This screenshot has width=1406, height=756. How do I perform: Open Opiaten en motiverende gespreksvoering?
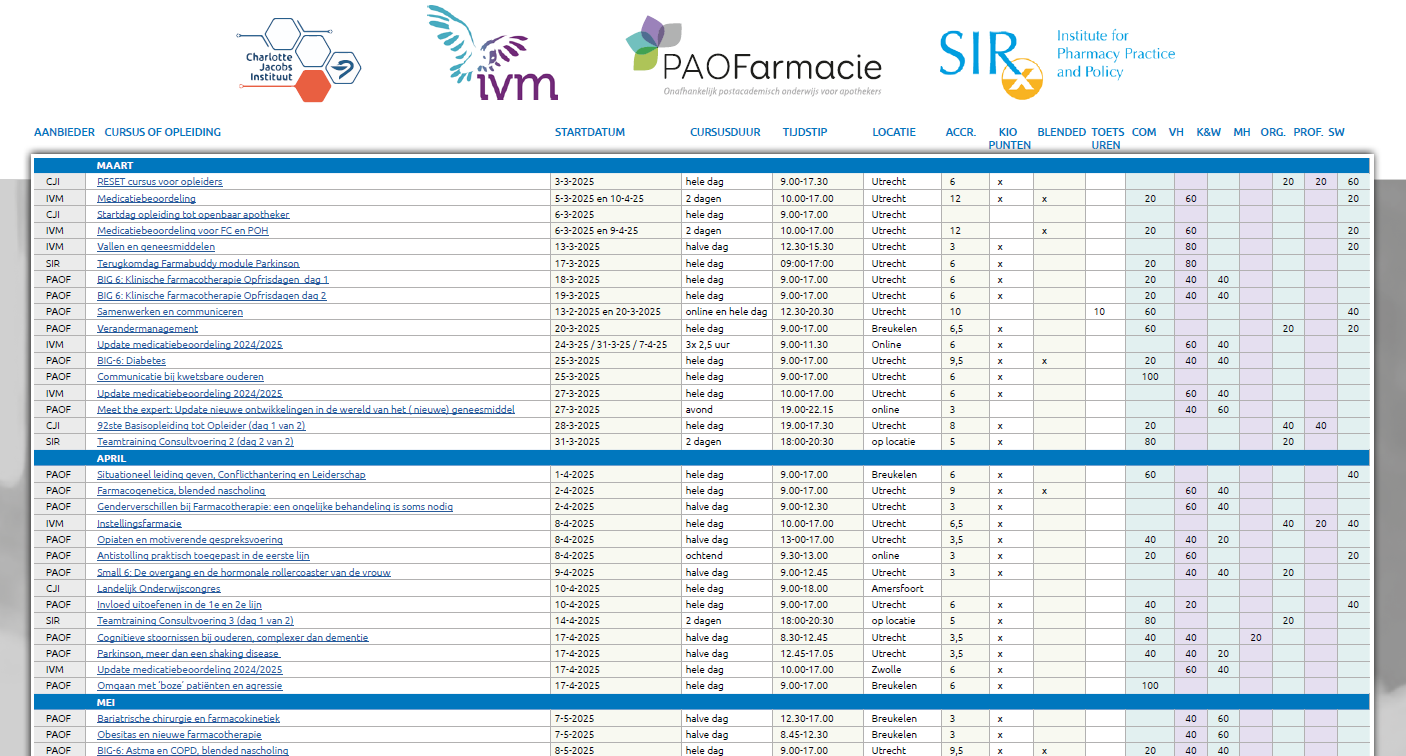click(x=190, y=540)
